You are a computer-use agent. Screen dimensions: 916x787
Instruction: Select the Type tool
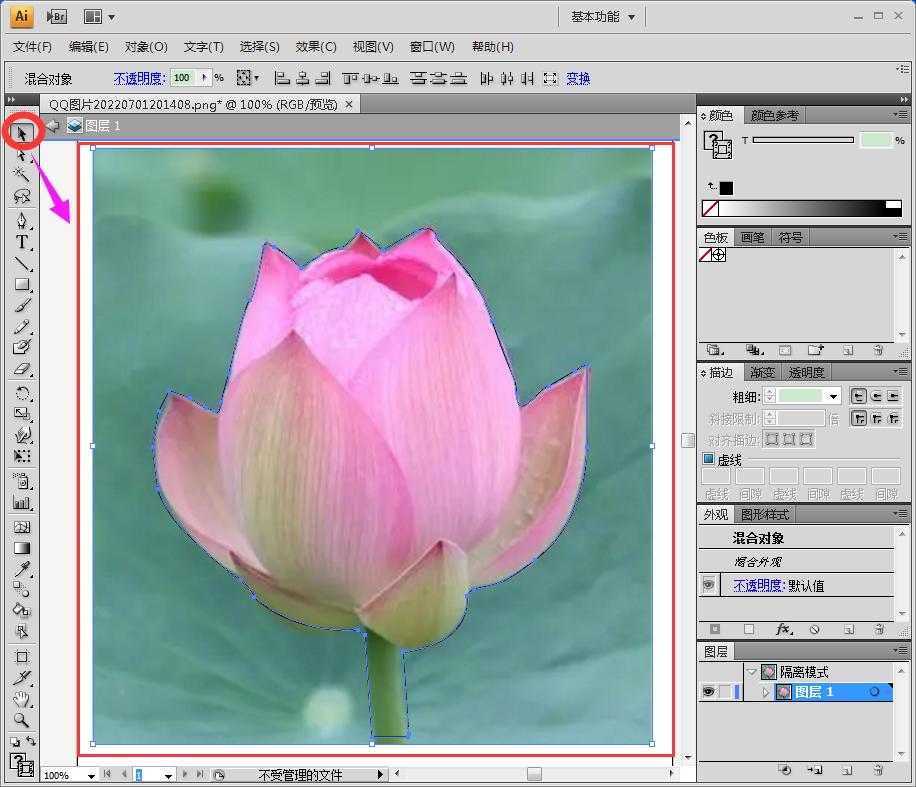coord(22,242)
